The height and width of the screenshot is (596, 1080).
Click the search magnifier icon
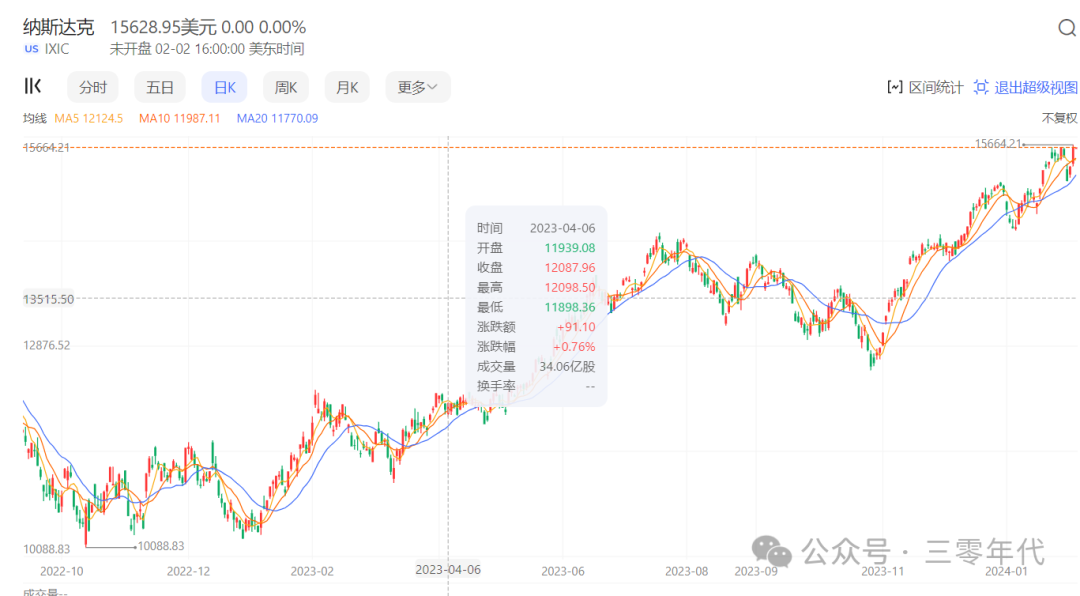[x=1067, y=28]
